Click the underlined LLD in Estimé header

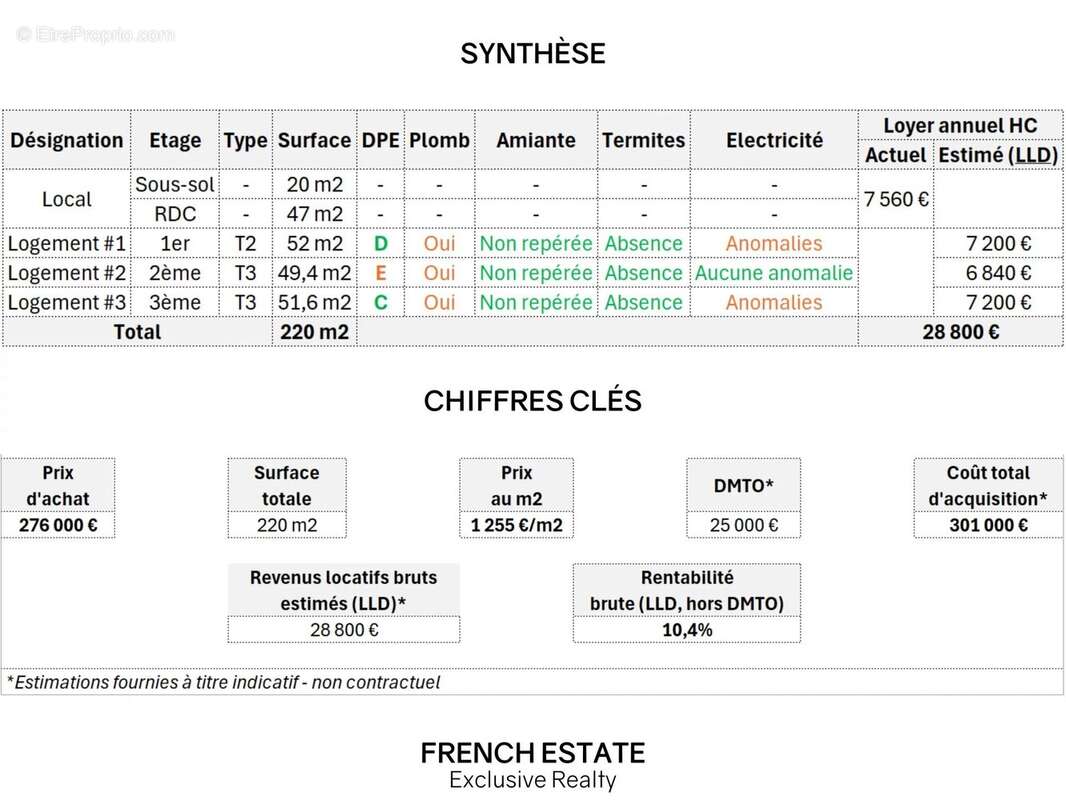pos(1032,155)
